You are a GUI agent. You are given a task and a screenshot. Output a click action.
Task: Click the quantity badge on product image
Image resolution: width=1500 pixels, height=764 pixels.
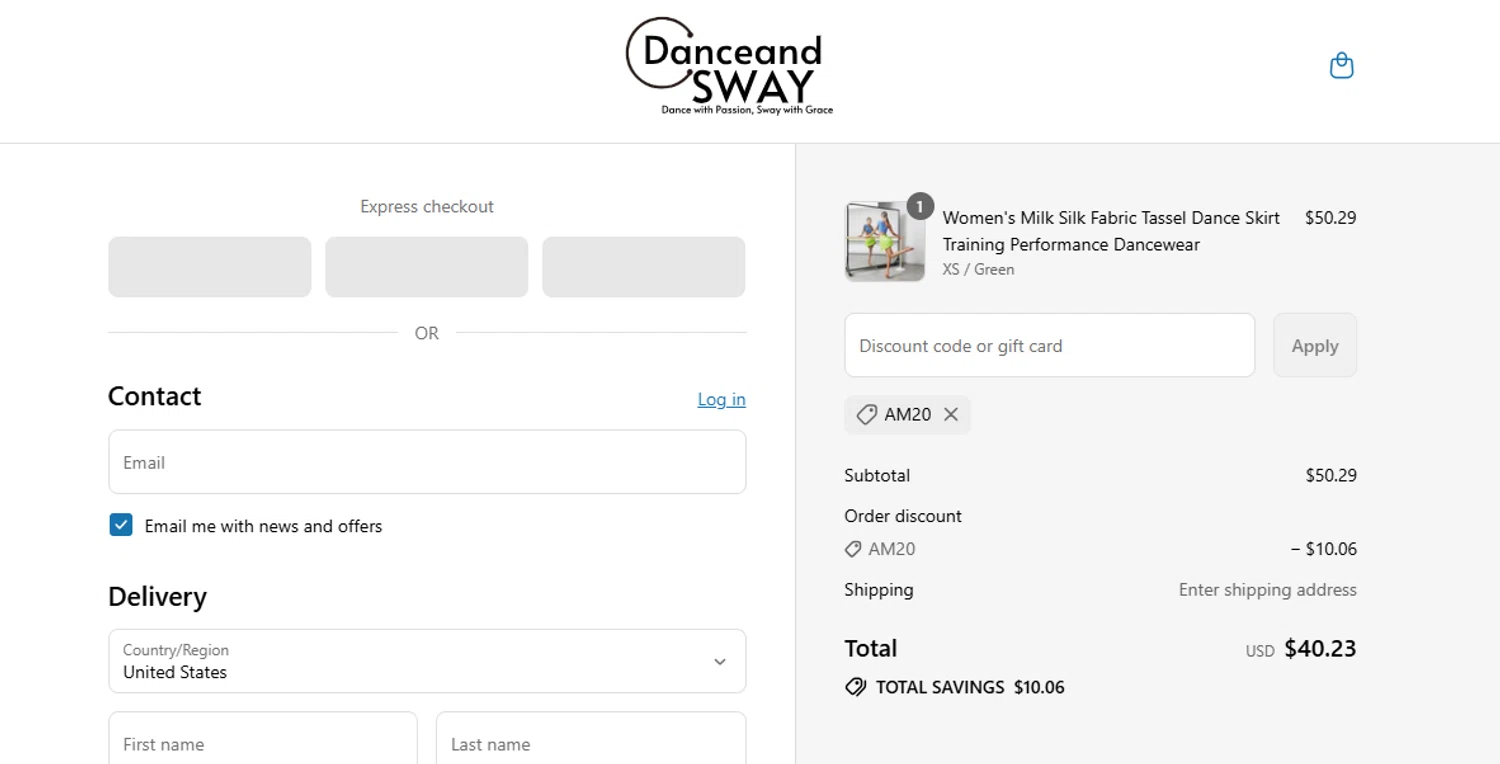[x=920, y=206]
